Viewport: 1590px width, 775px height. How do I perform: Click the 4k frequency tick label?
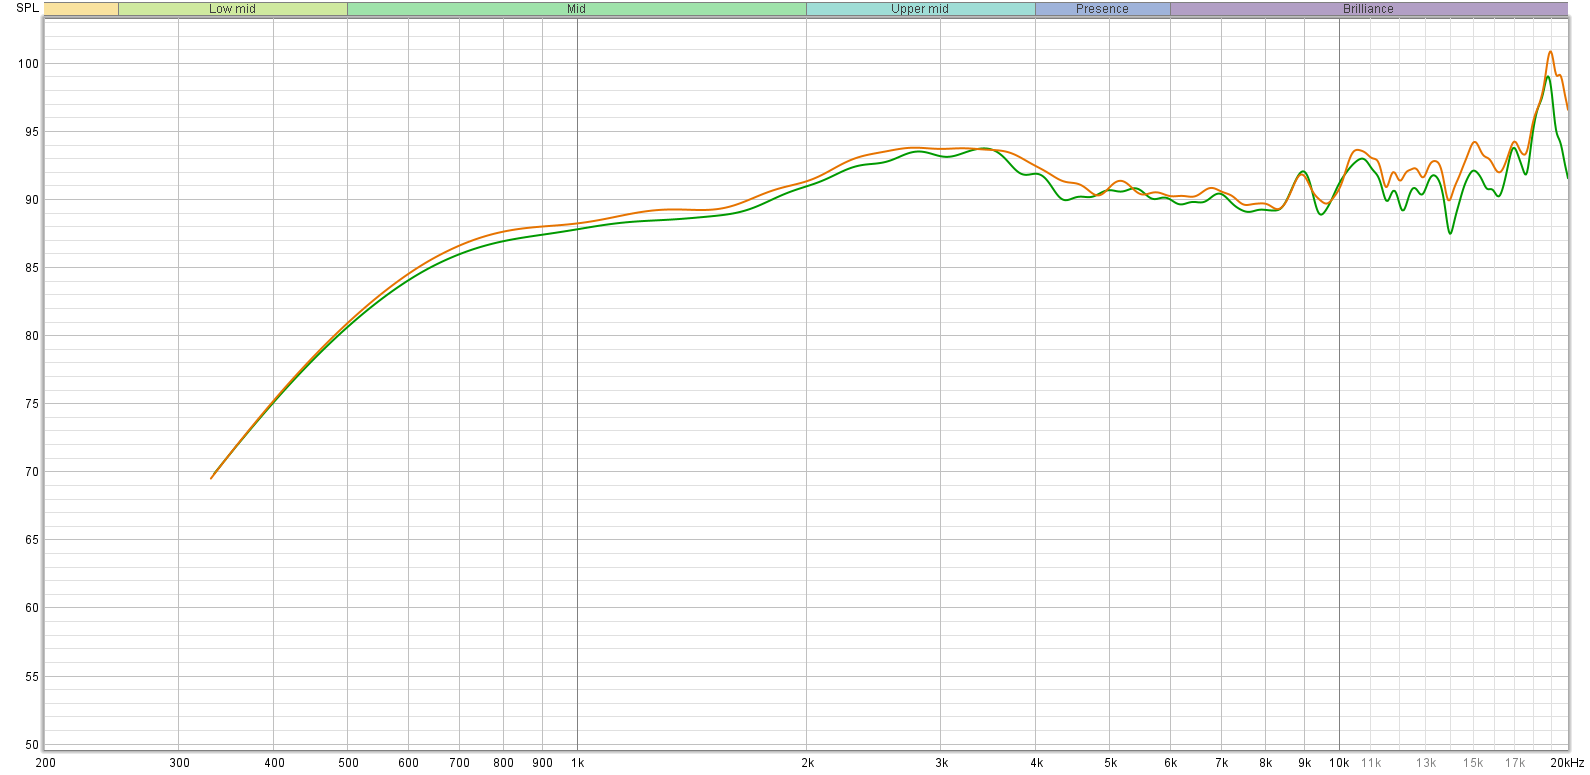(1037, 763)
